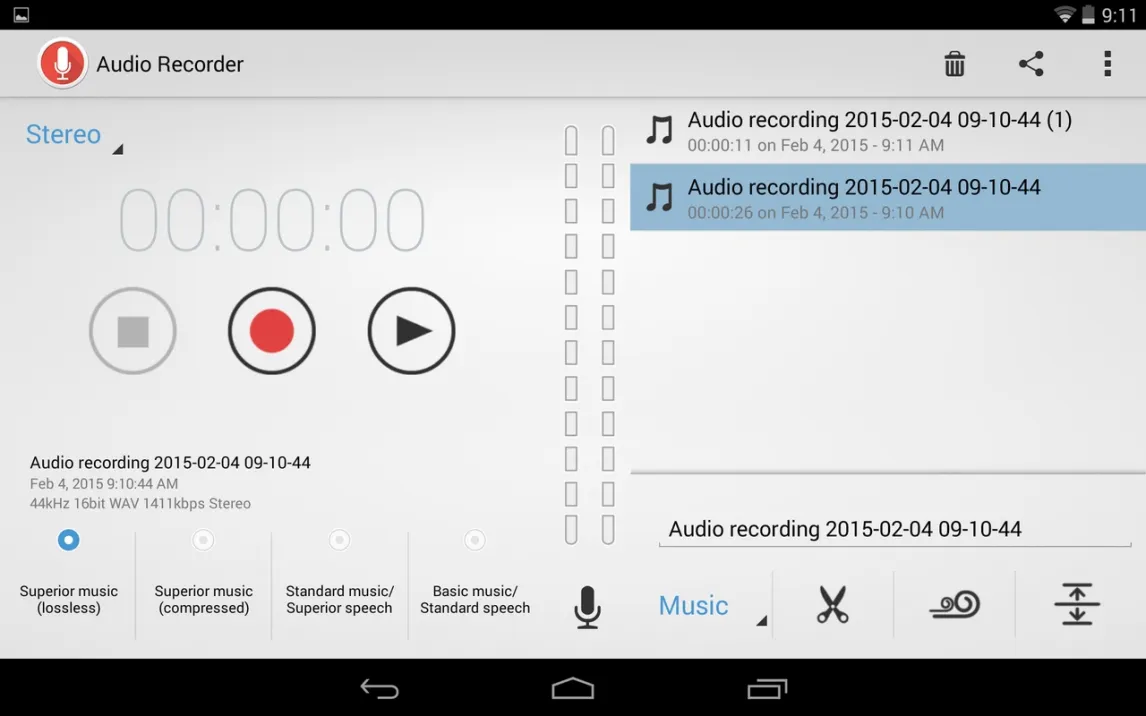Select Superior music (lossless) radio button
The image size is (1146, 716).
click(x=68, y=540)
